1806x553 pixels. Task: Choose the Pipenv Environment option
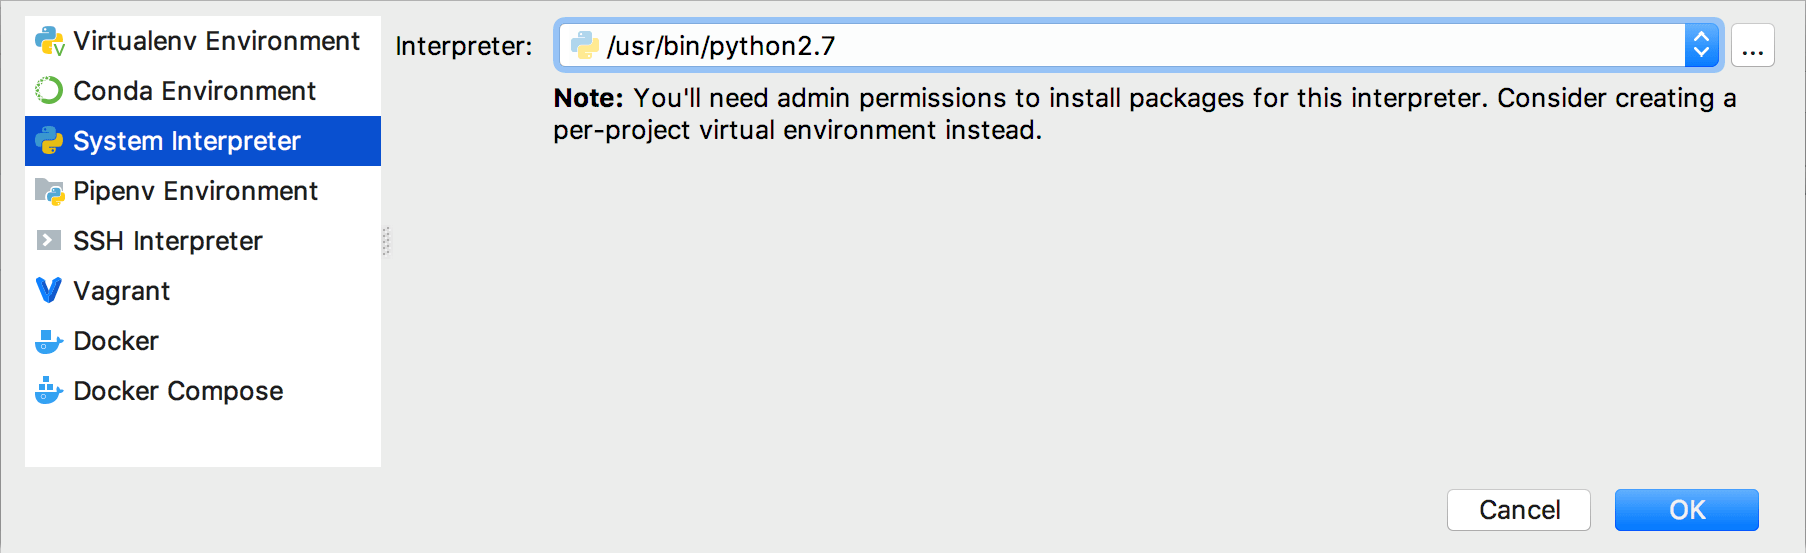pos(195,191)
